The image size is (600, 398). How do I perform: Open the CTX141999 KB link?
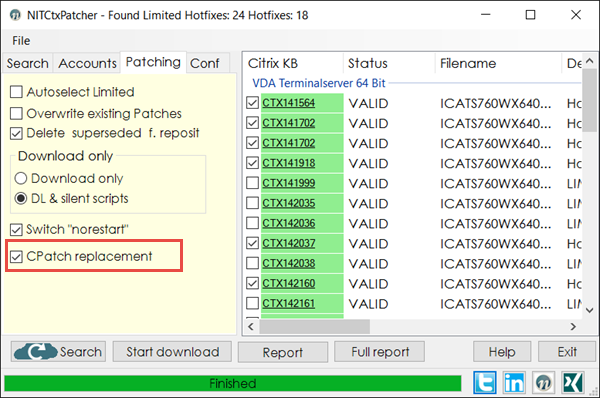pyautogui.click(x=289, y=183)
